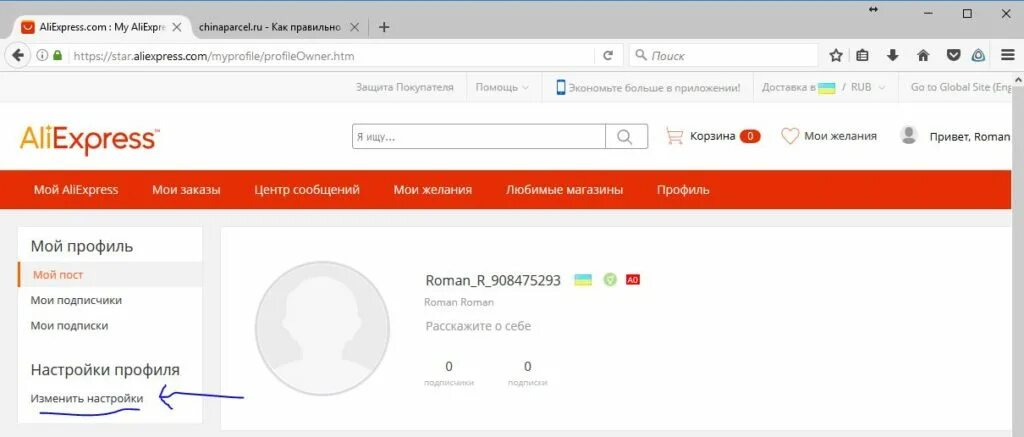The image size is (1024, 437).
Task: Click the flag icon beside the profile name
Action: tap(583, 280)
